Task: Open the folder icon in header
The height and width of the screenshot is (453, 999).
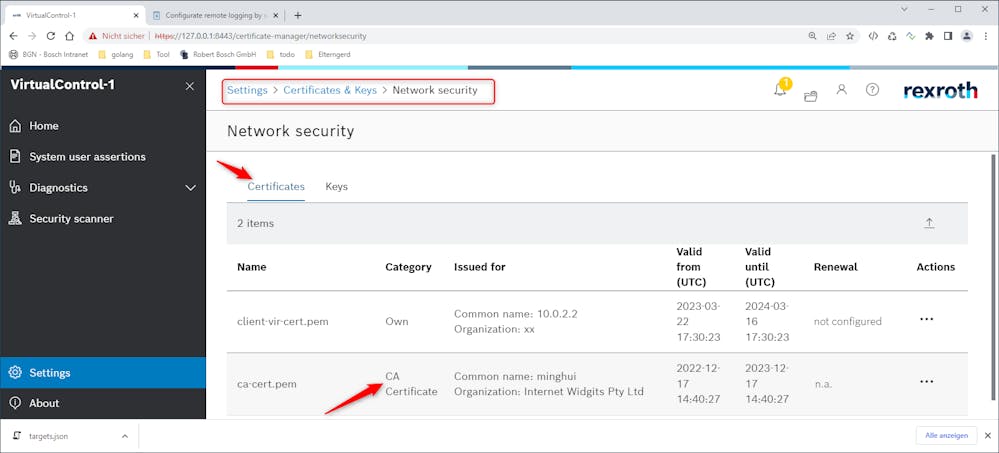Action: 810,96
